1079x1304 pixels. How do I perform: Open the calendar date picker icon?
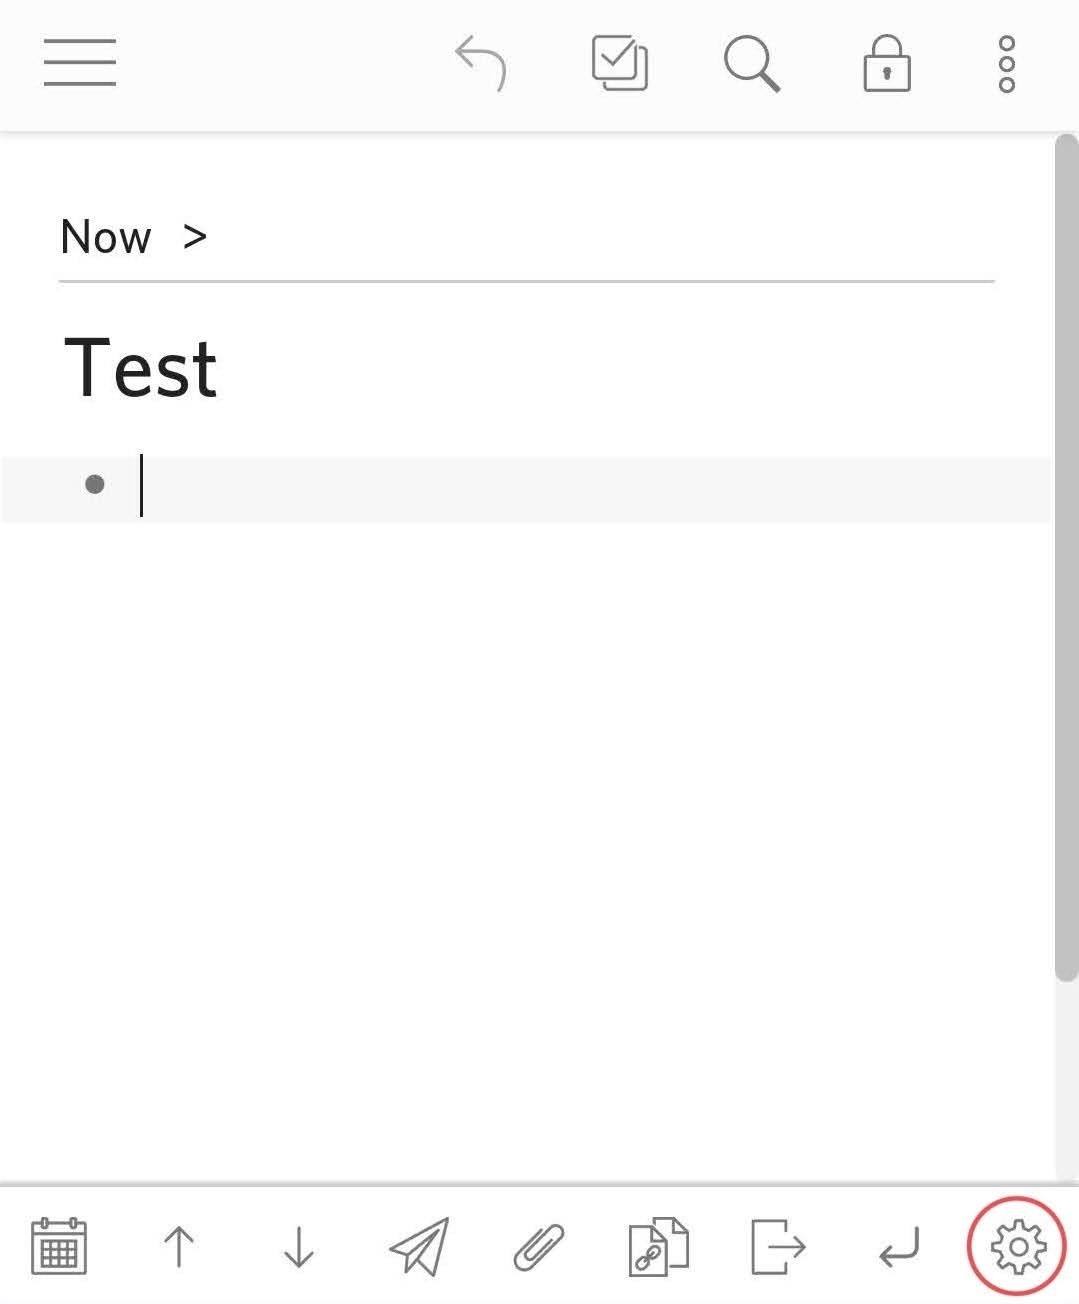(59, 1246)
